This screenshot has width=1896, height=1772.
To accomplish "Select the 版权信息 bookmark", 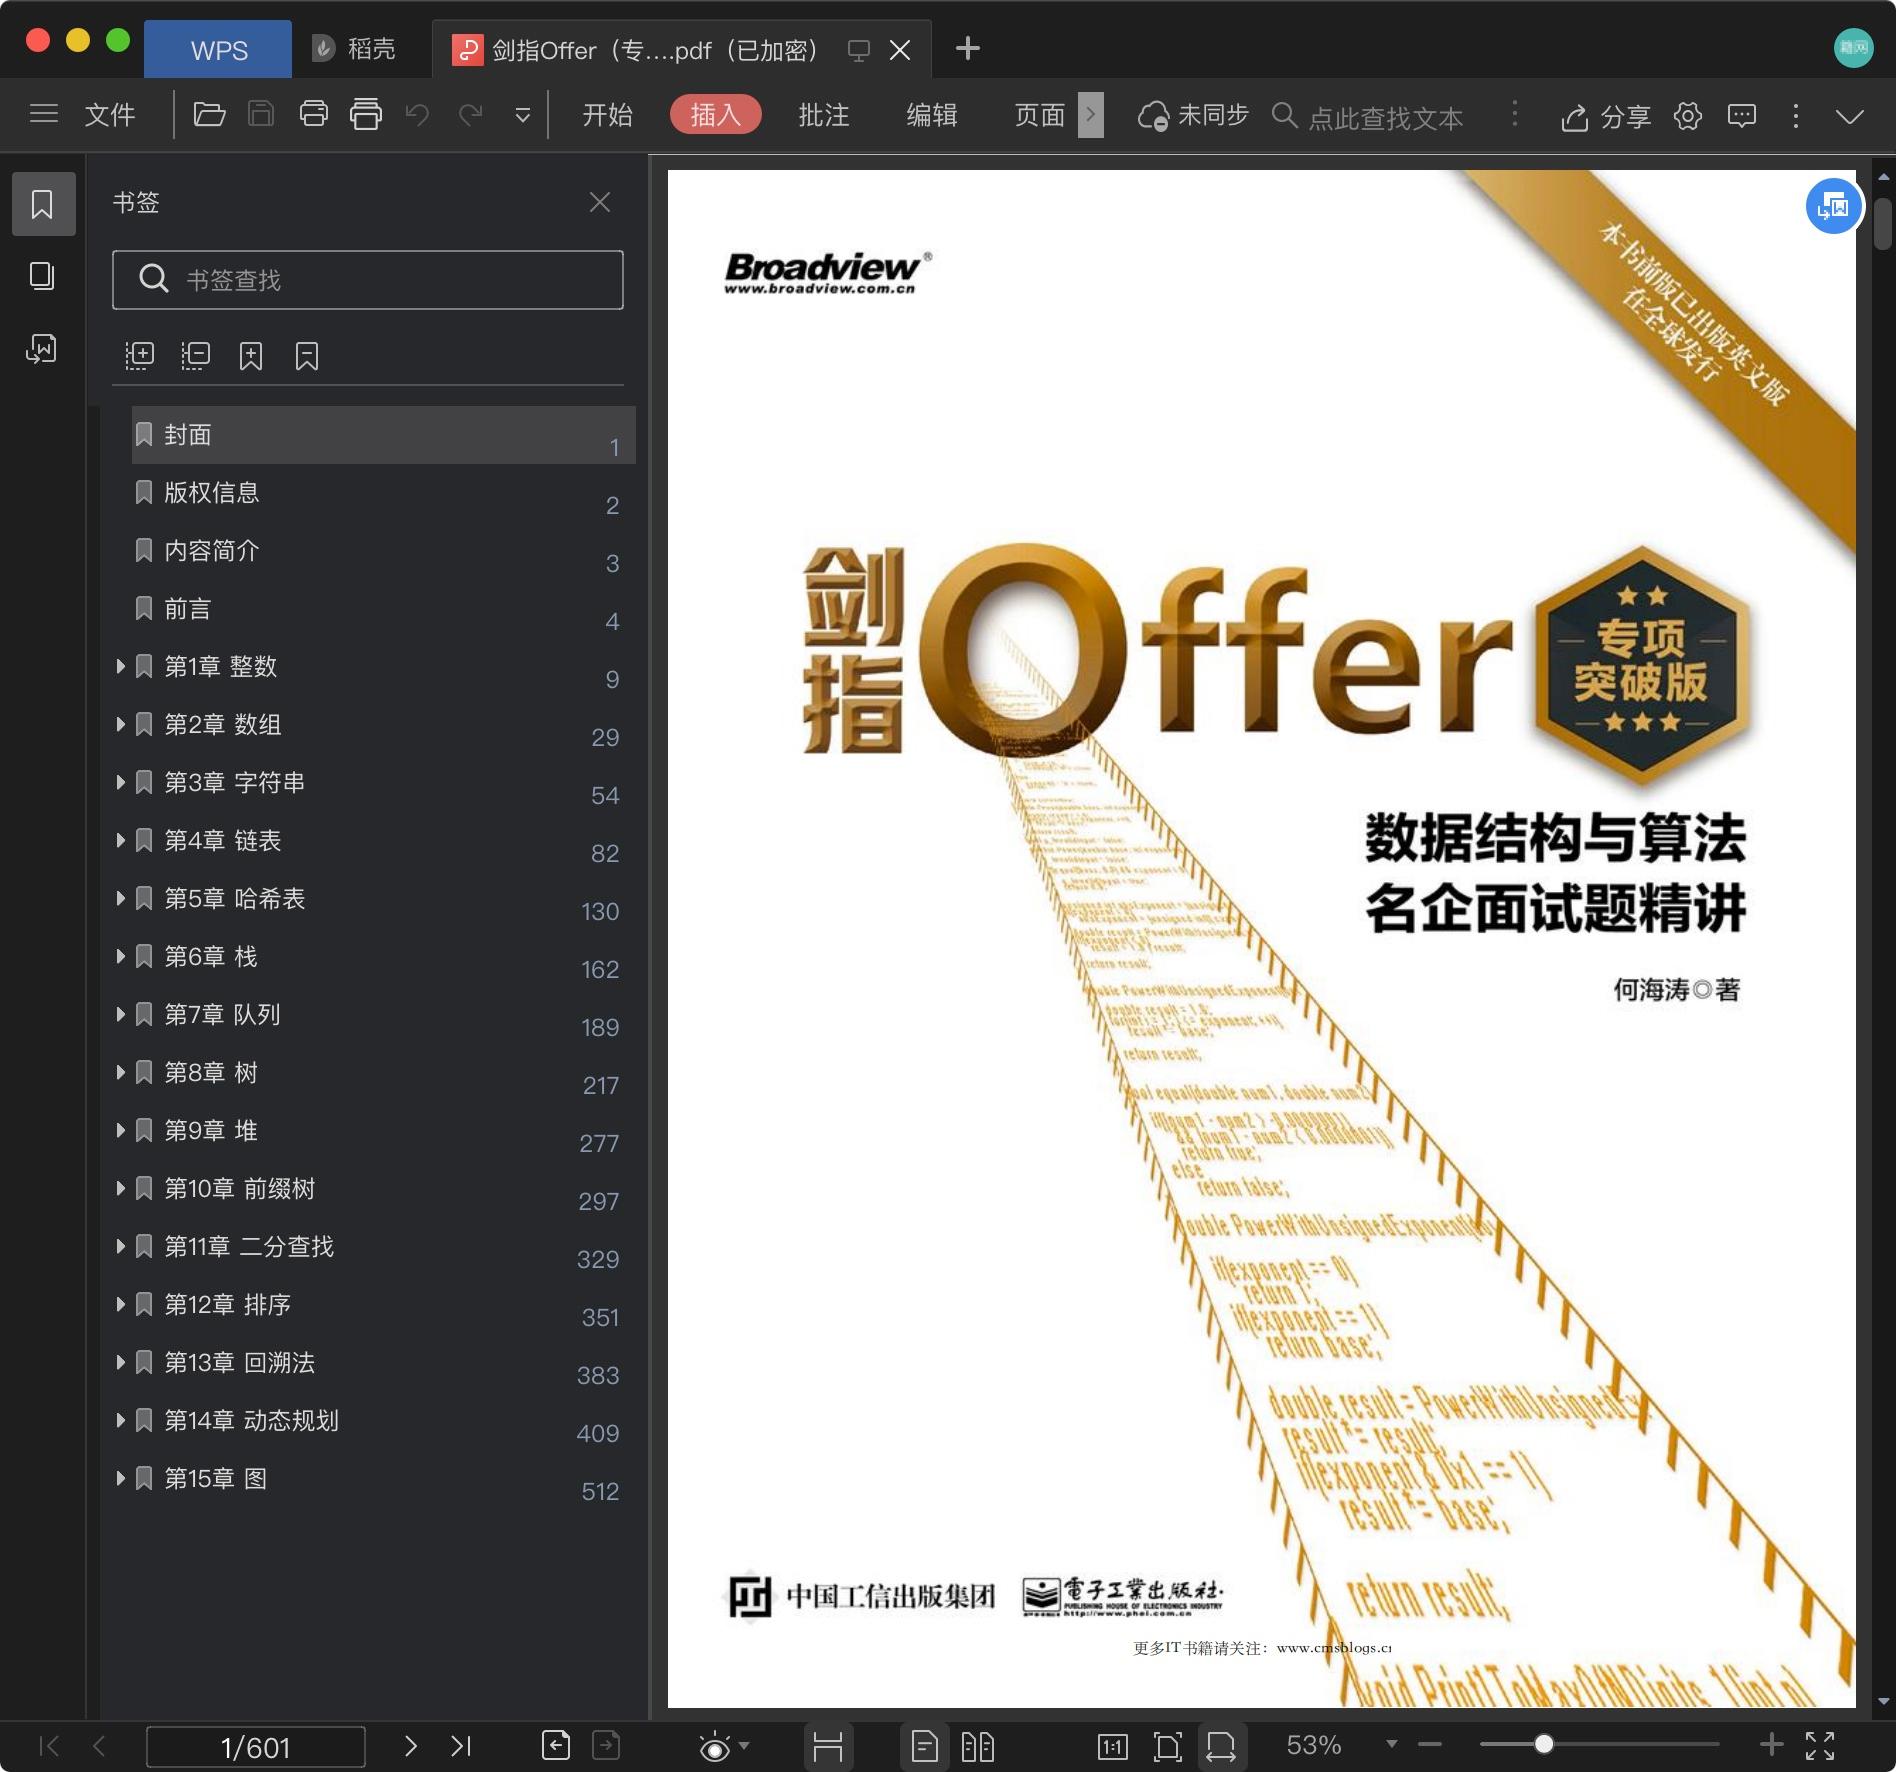I will pyautogui.click(x=384, y=493).
